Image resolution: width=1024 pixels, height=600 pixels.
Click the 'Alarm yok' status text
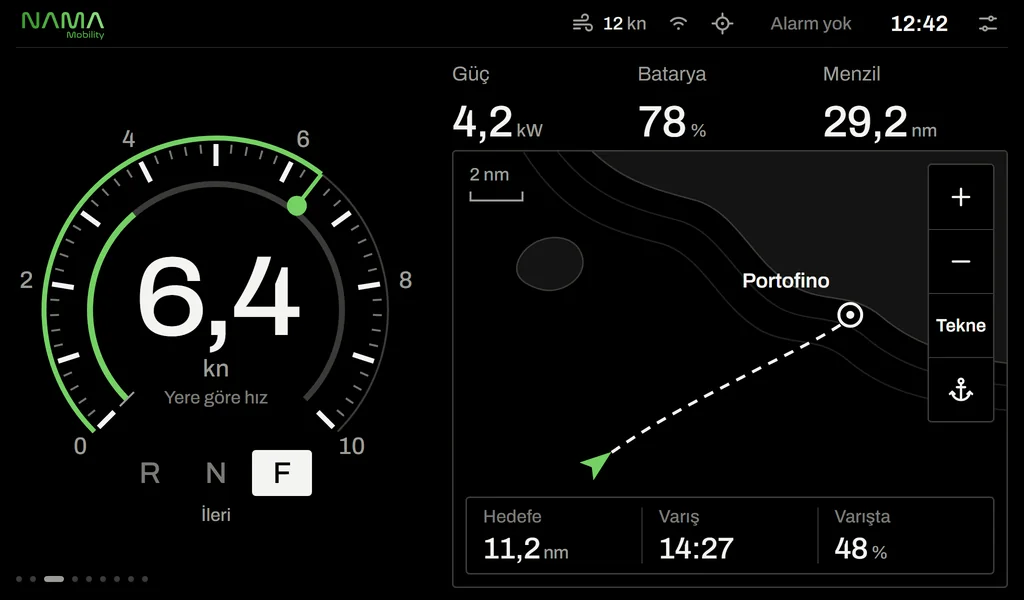pos(810,24)
